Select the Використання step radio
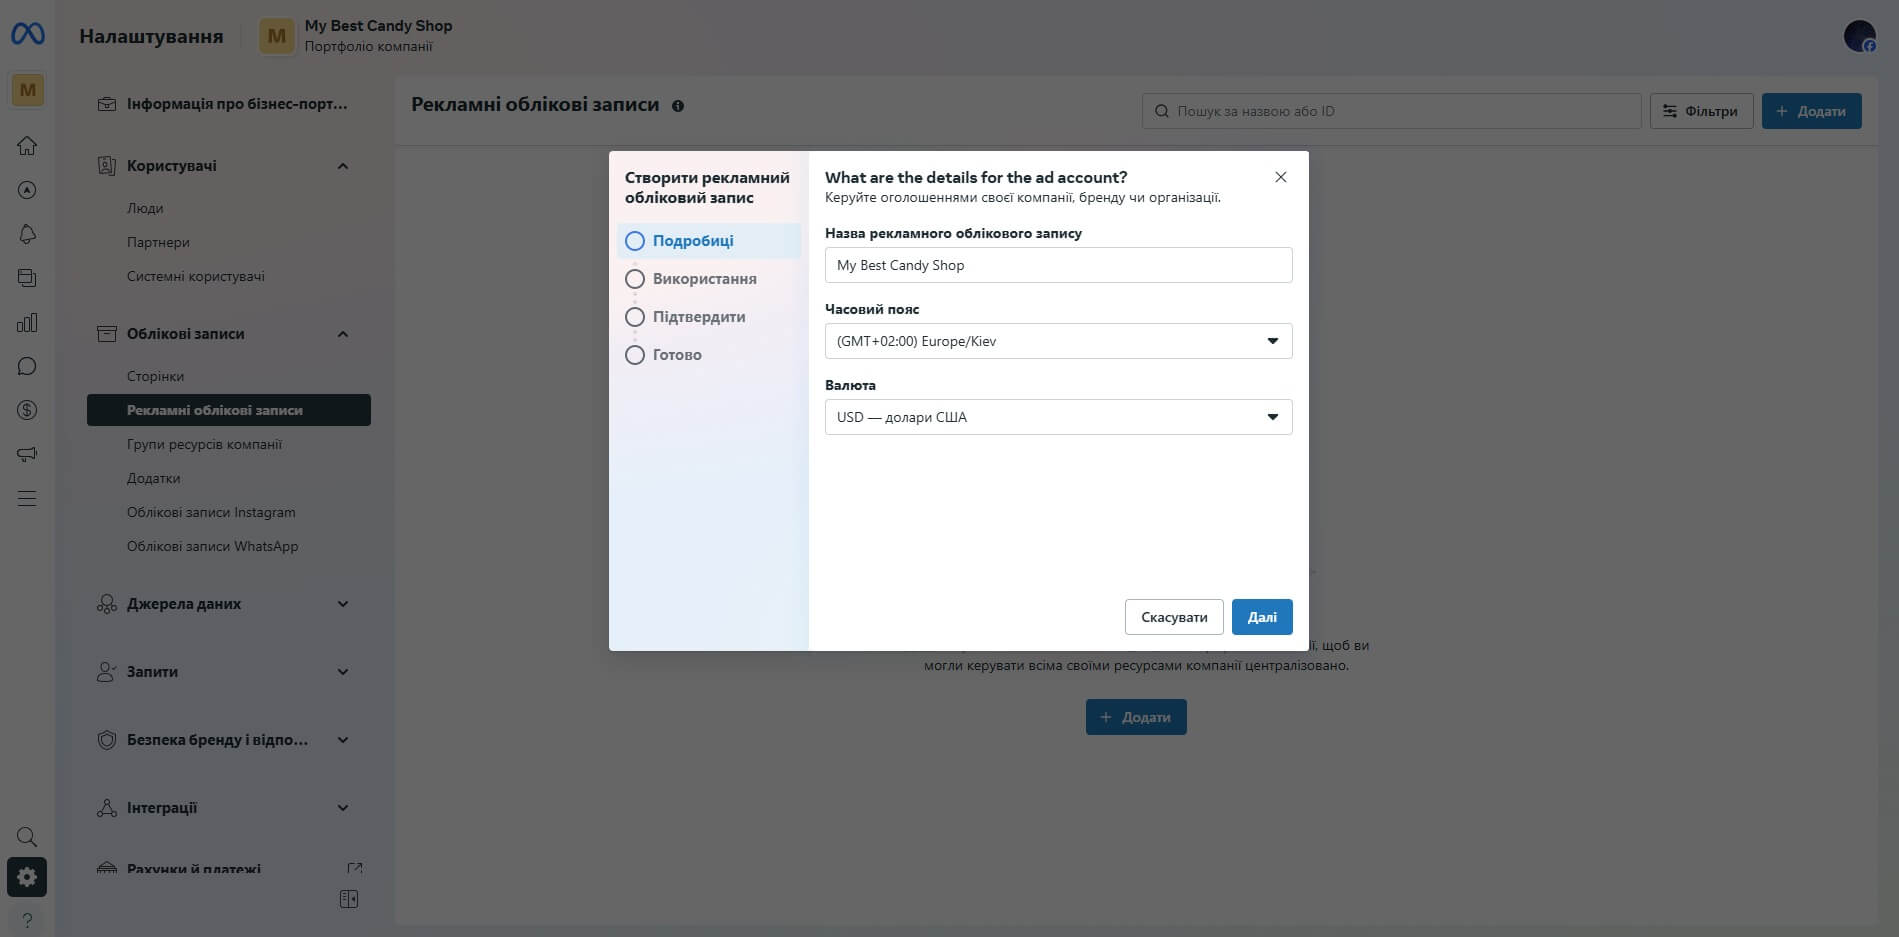The image size is (1899, 937). [635, 279]
